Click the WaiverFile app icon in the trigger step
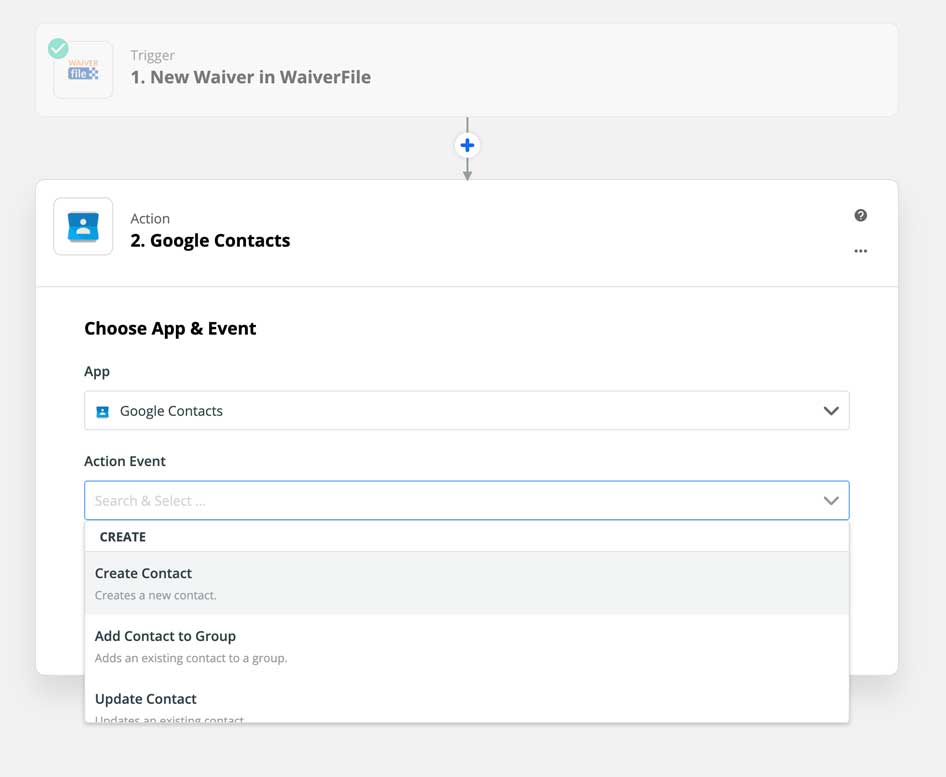This screenshot has width=946, height=777. 83,68
